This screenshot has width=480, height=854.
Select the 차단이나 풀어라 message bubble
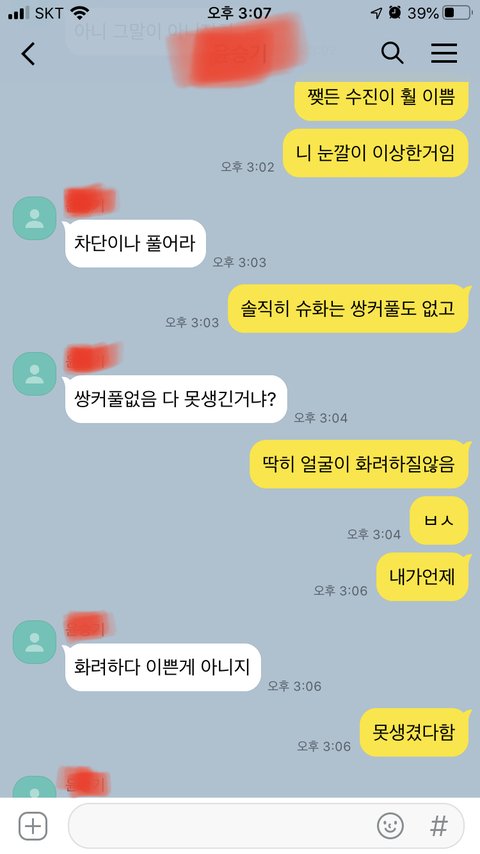[x=135, y=243]
